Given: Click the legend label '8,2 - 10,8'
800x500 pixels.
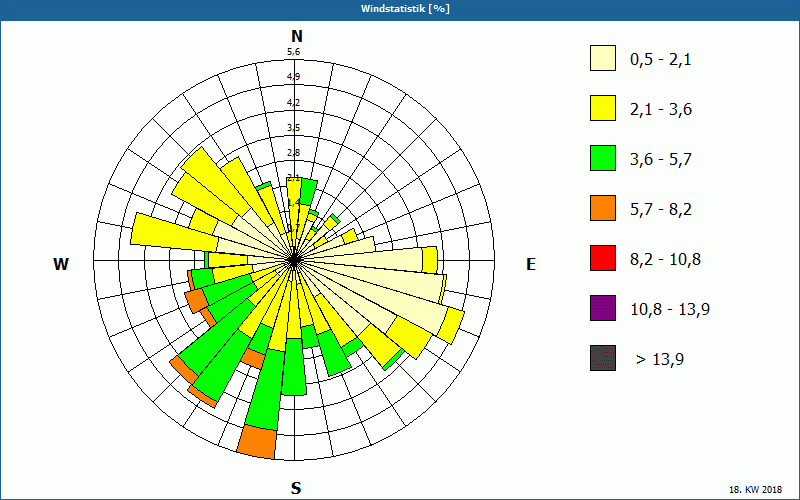Looking at the screenshot, I should (665, 260).
